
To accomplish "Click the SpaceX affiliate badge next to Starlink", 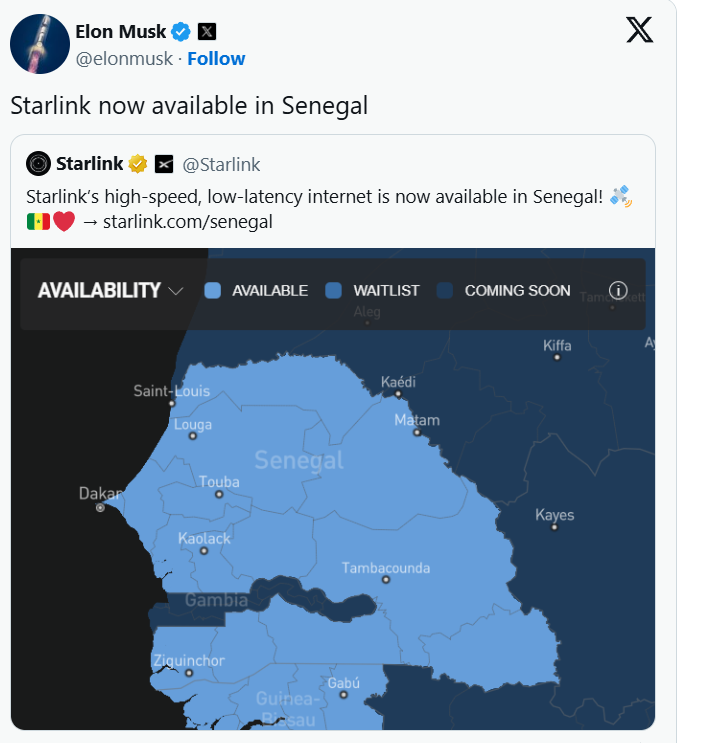I will (x=164, y=164).
